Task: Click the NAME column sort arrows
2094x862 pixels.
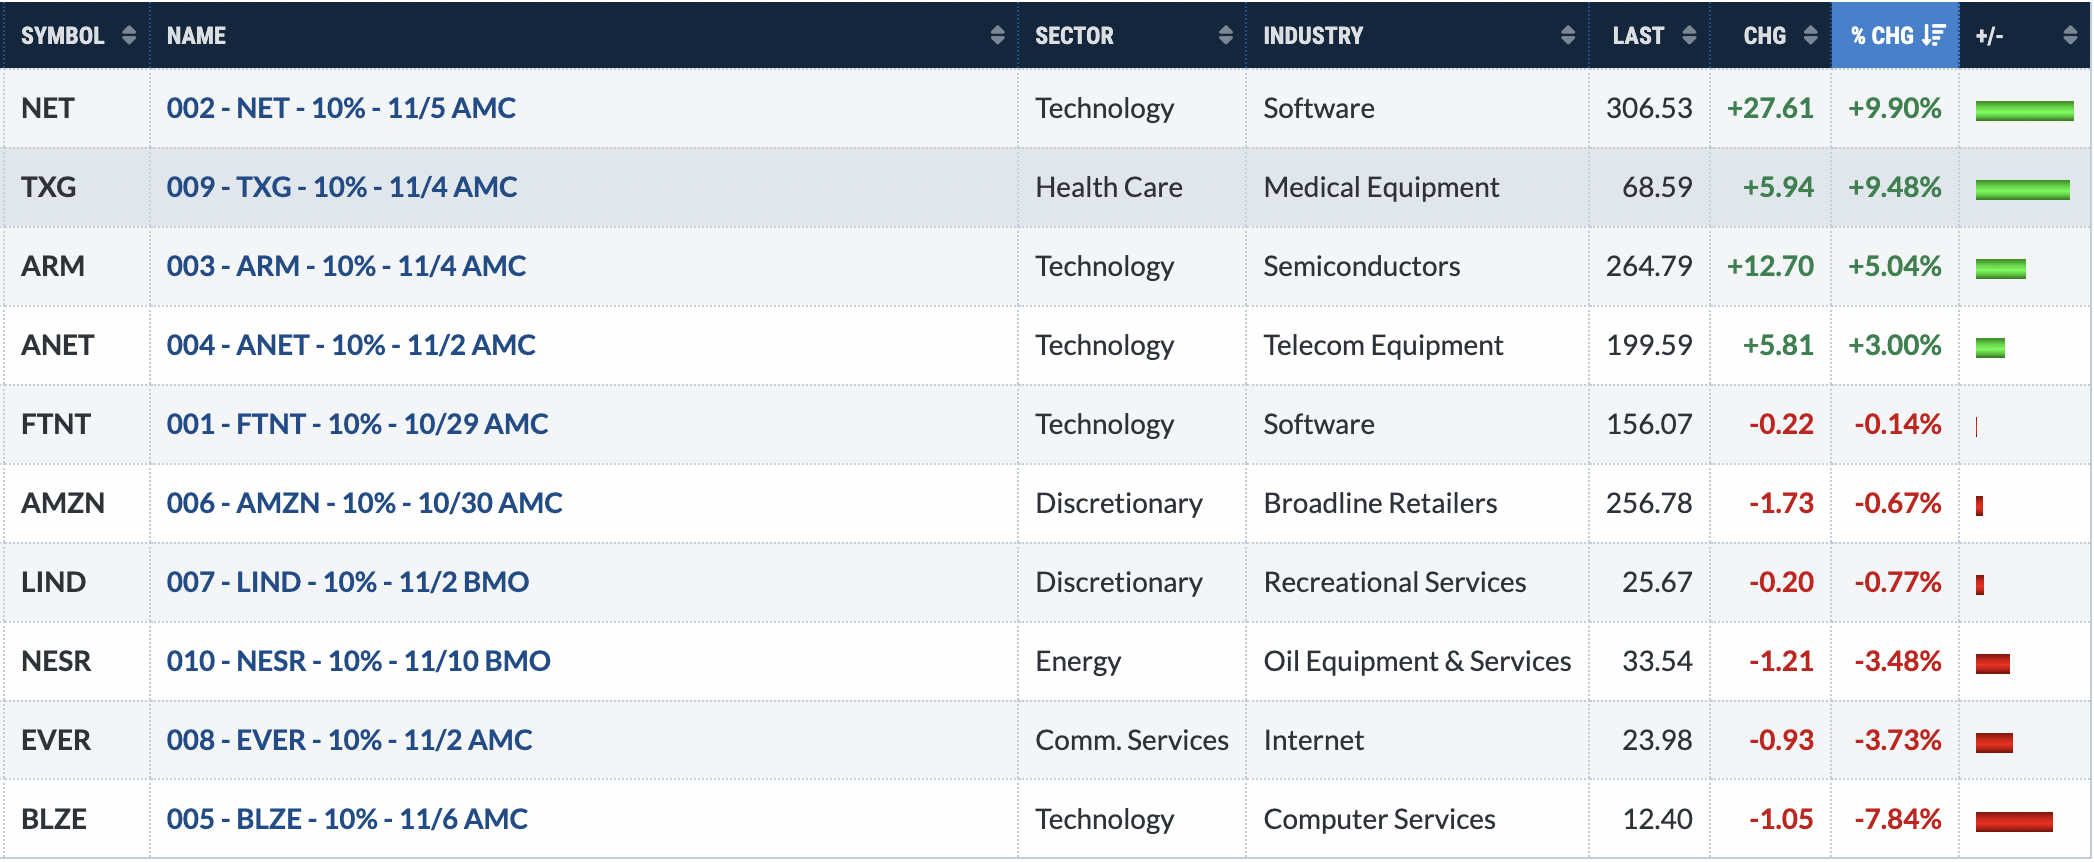Action: click(x=997, y=35)
